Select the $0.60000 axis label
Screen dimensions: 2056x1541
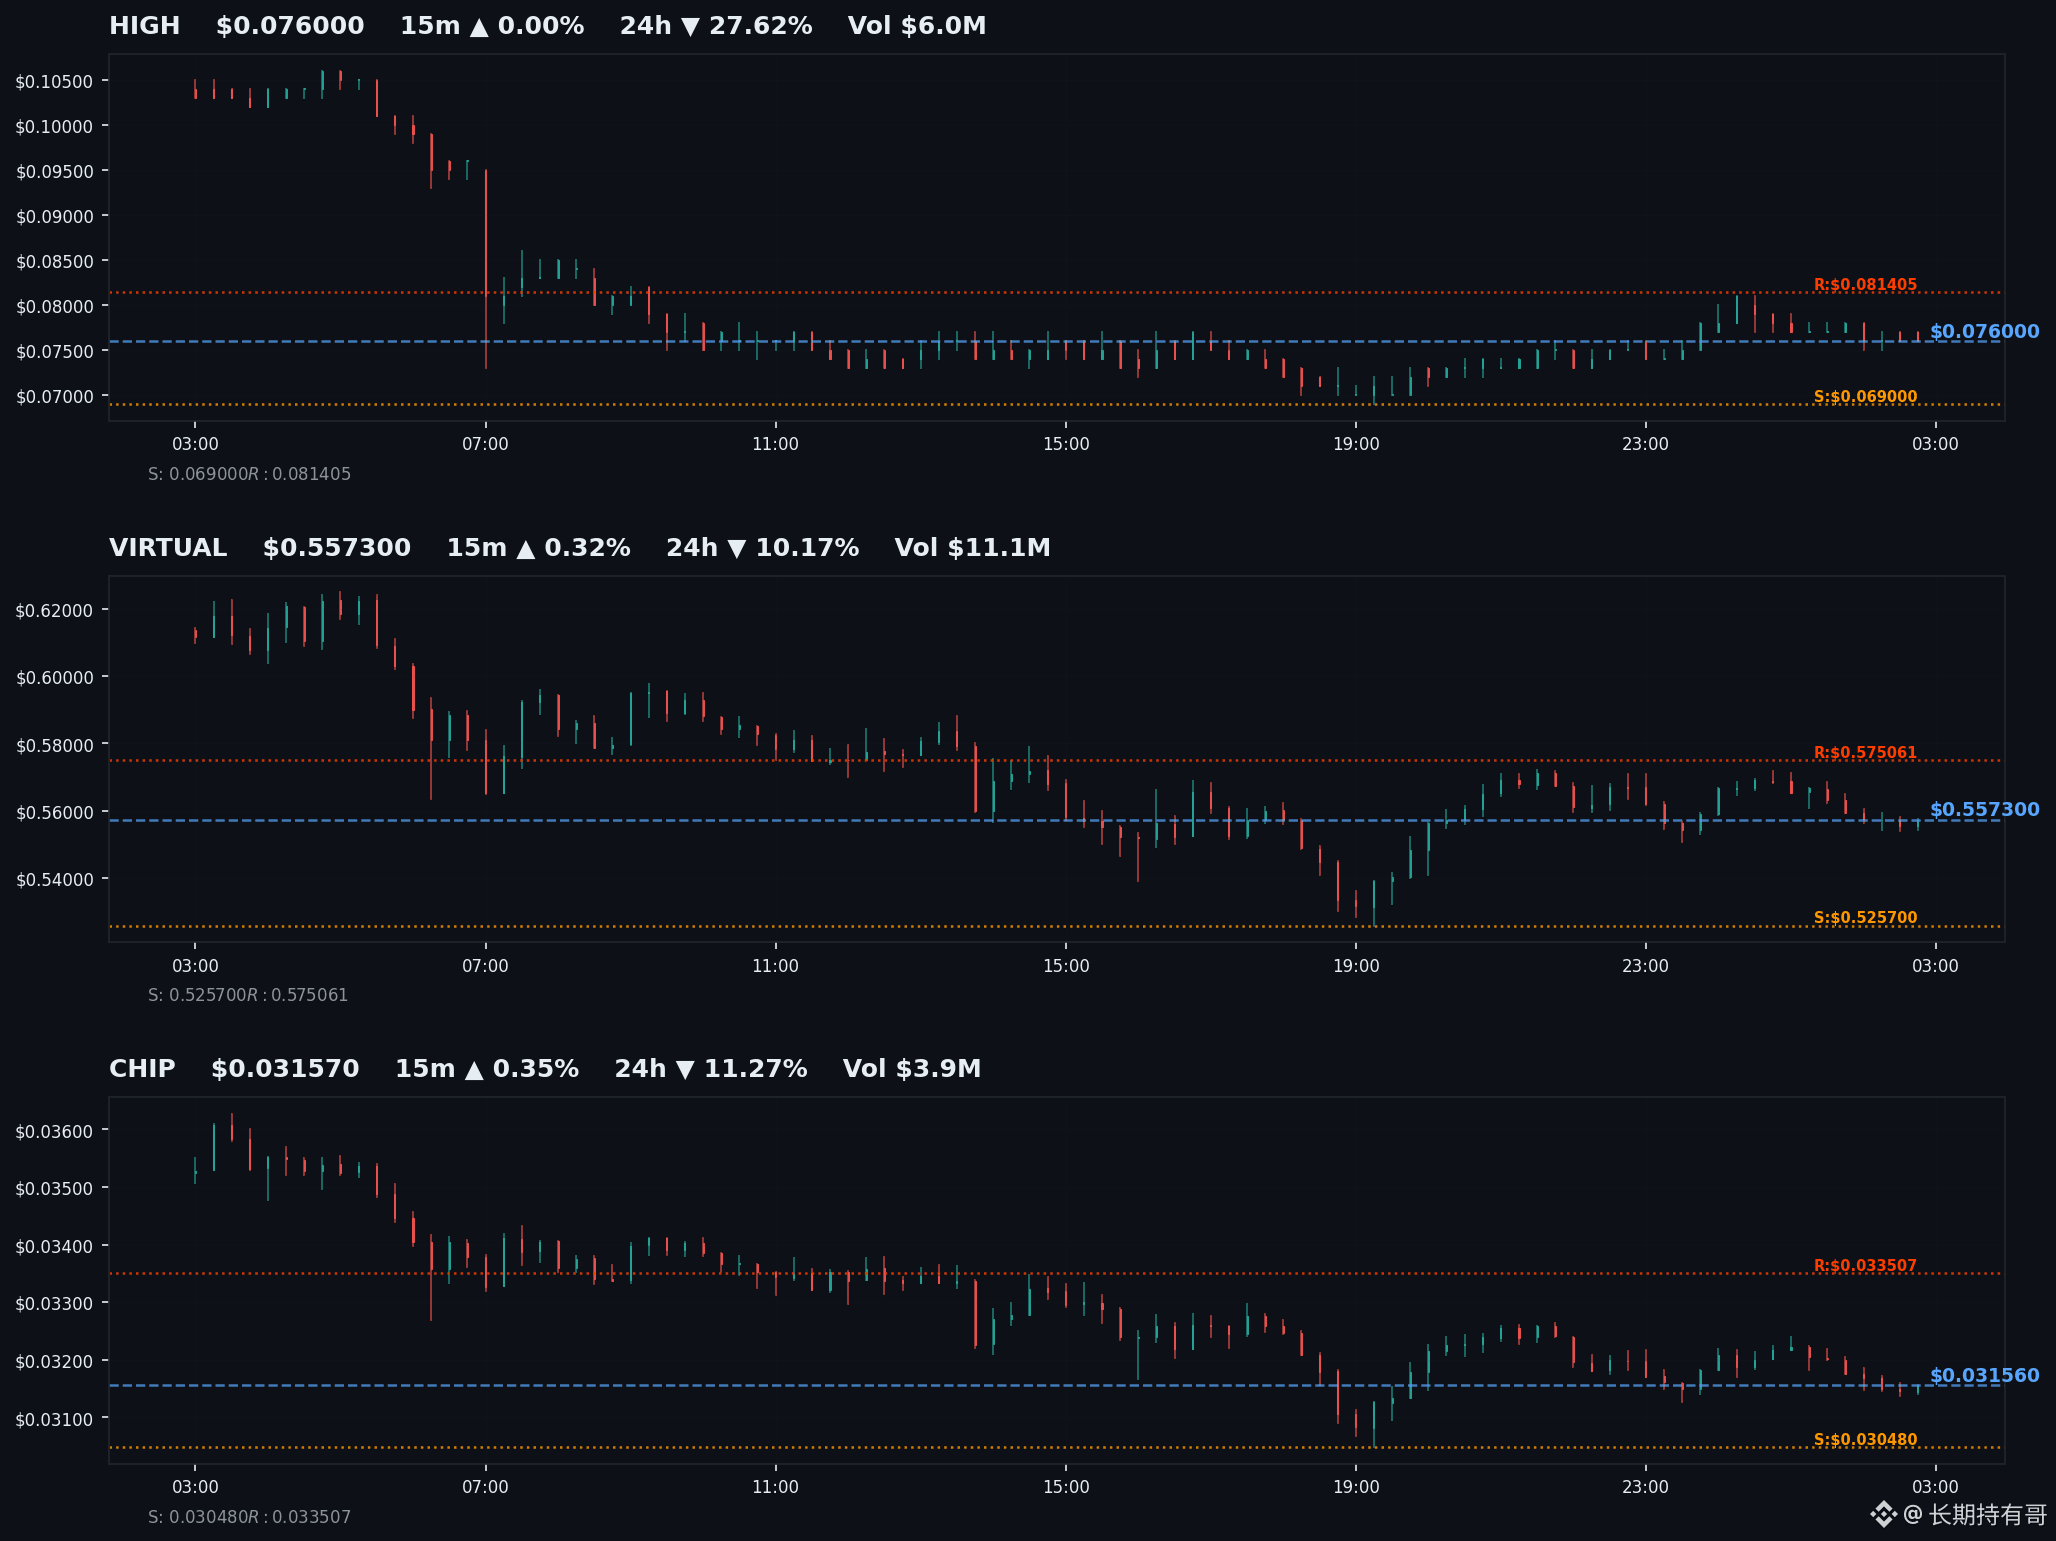point(54,678)
